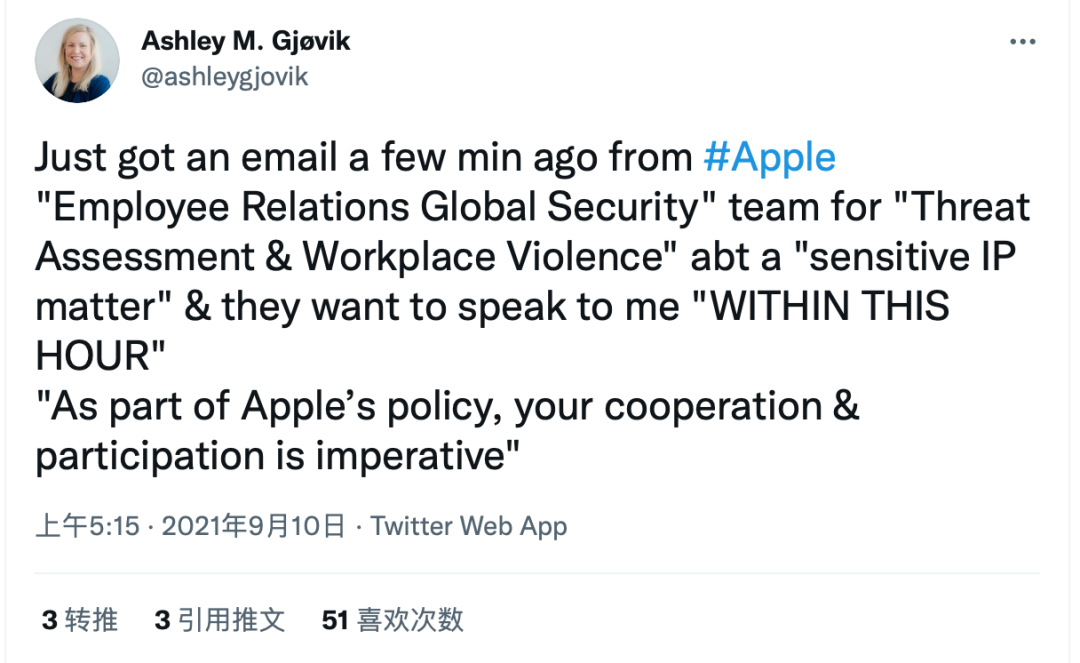Click the @ashleygjovik handle
Screen dimensions: 1080x663
(225, 77)
